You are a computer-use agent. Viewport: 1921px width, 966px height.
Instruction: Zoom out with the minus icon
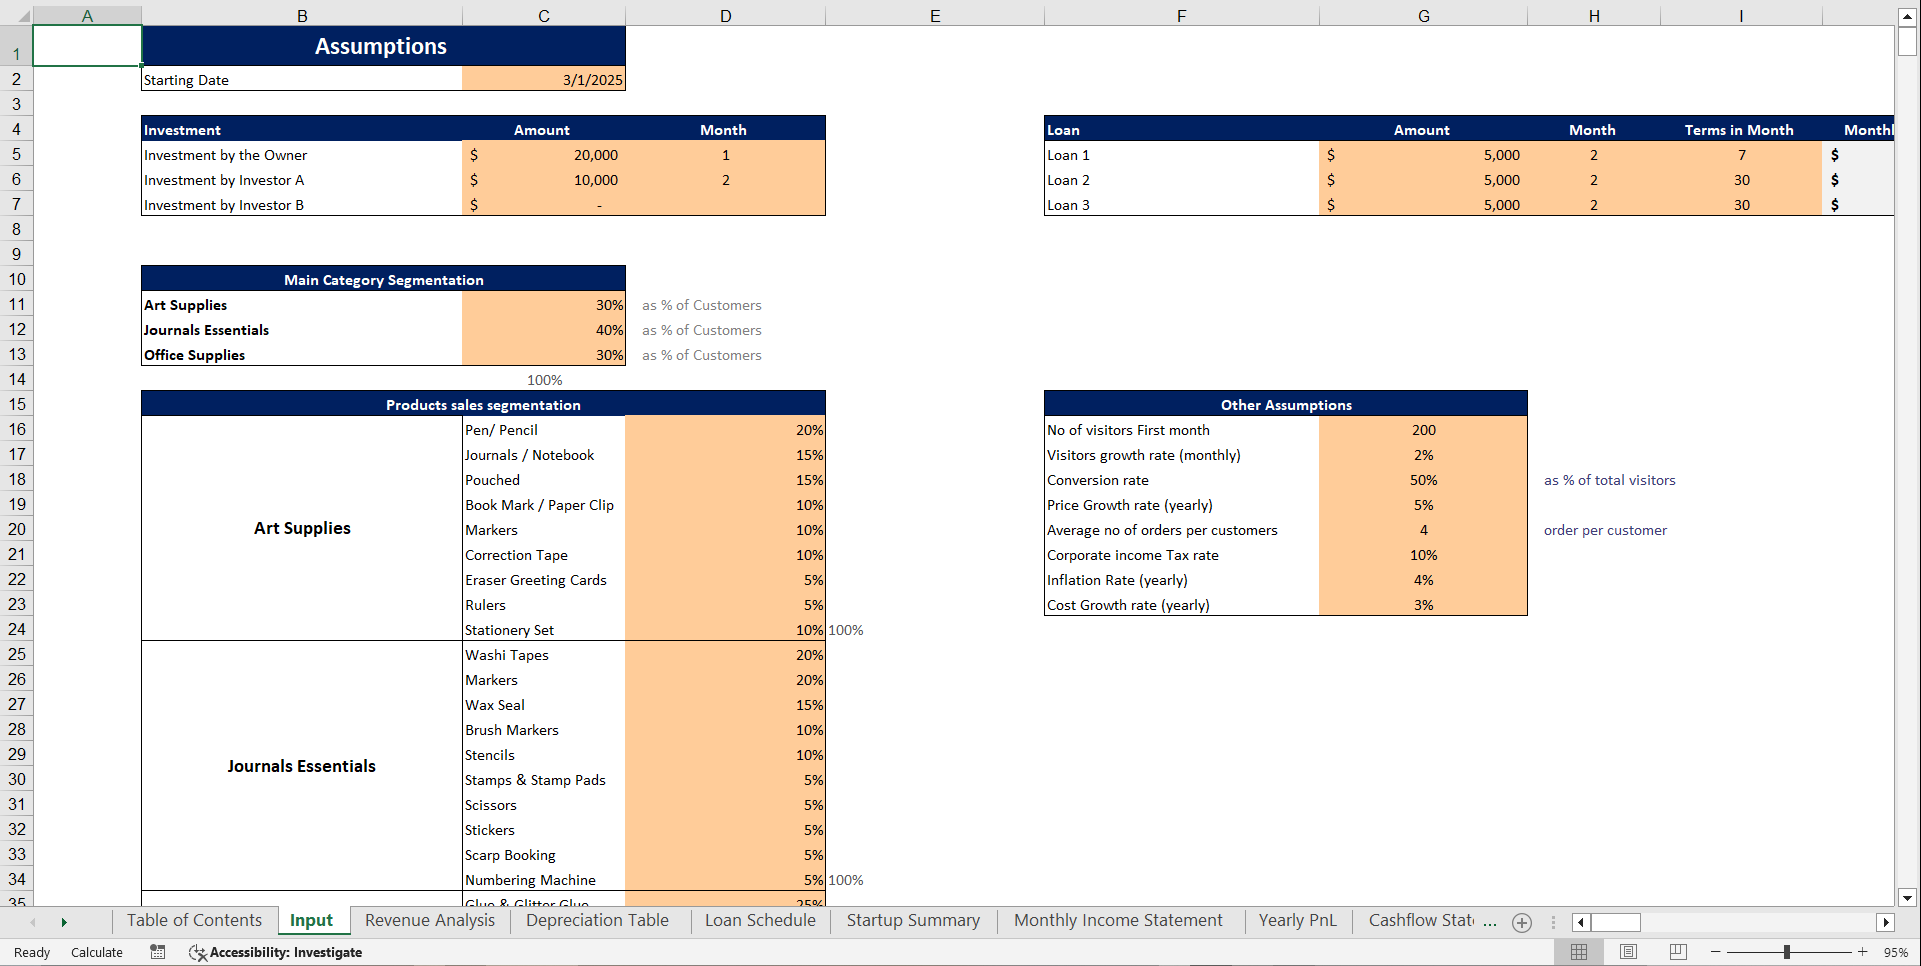pos(1714,952)
